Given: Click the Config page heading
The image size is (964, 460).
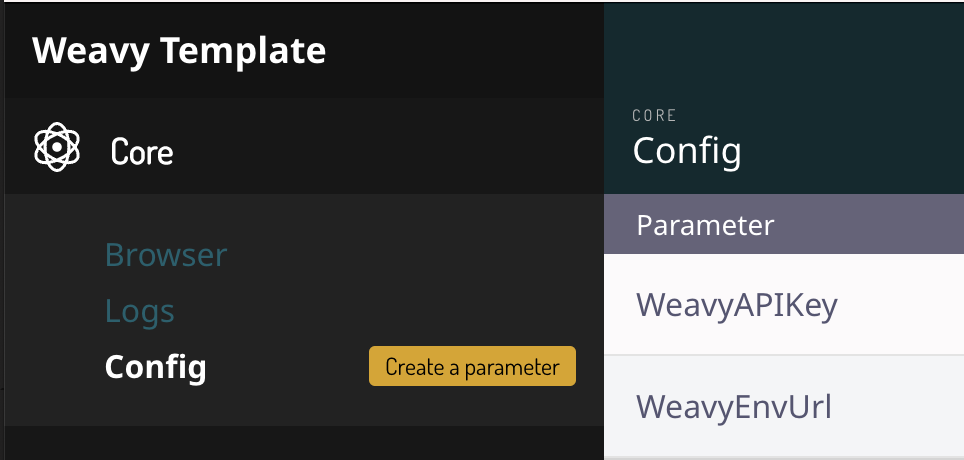Looking at the screenshot, I should click(x=687, y=152).
